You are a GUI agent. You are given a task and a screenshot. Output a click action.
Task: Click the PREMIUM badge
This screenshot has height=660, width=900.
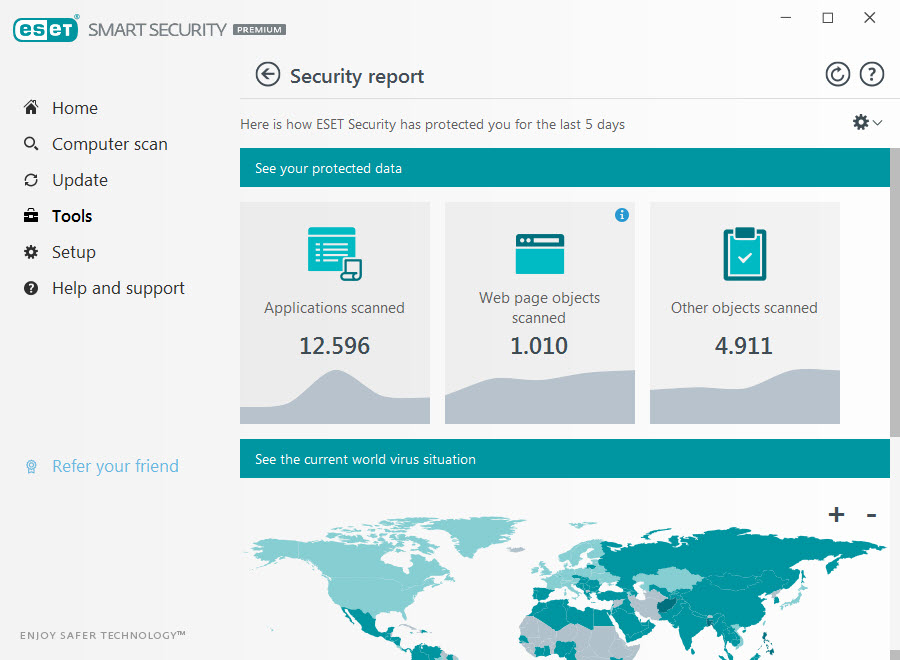(259, 29)
